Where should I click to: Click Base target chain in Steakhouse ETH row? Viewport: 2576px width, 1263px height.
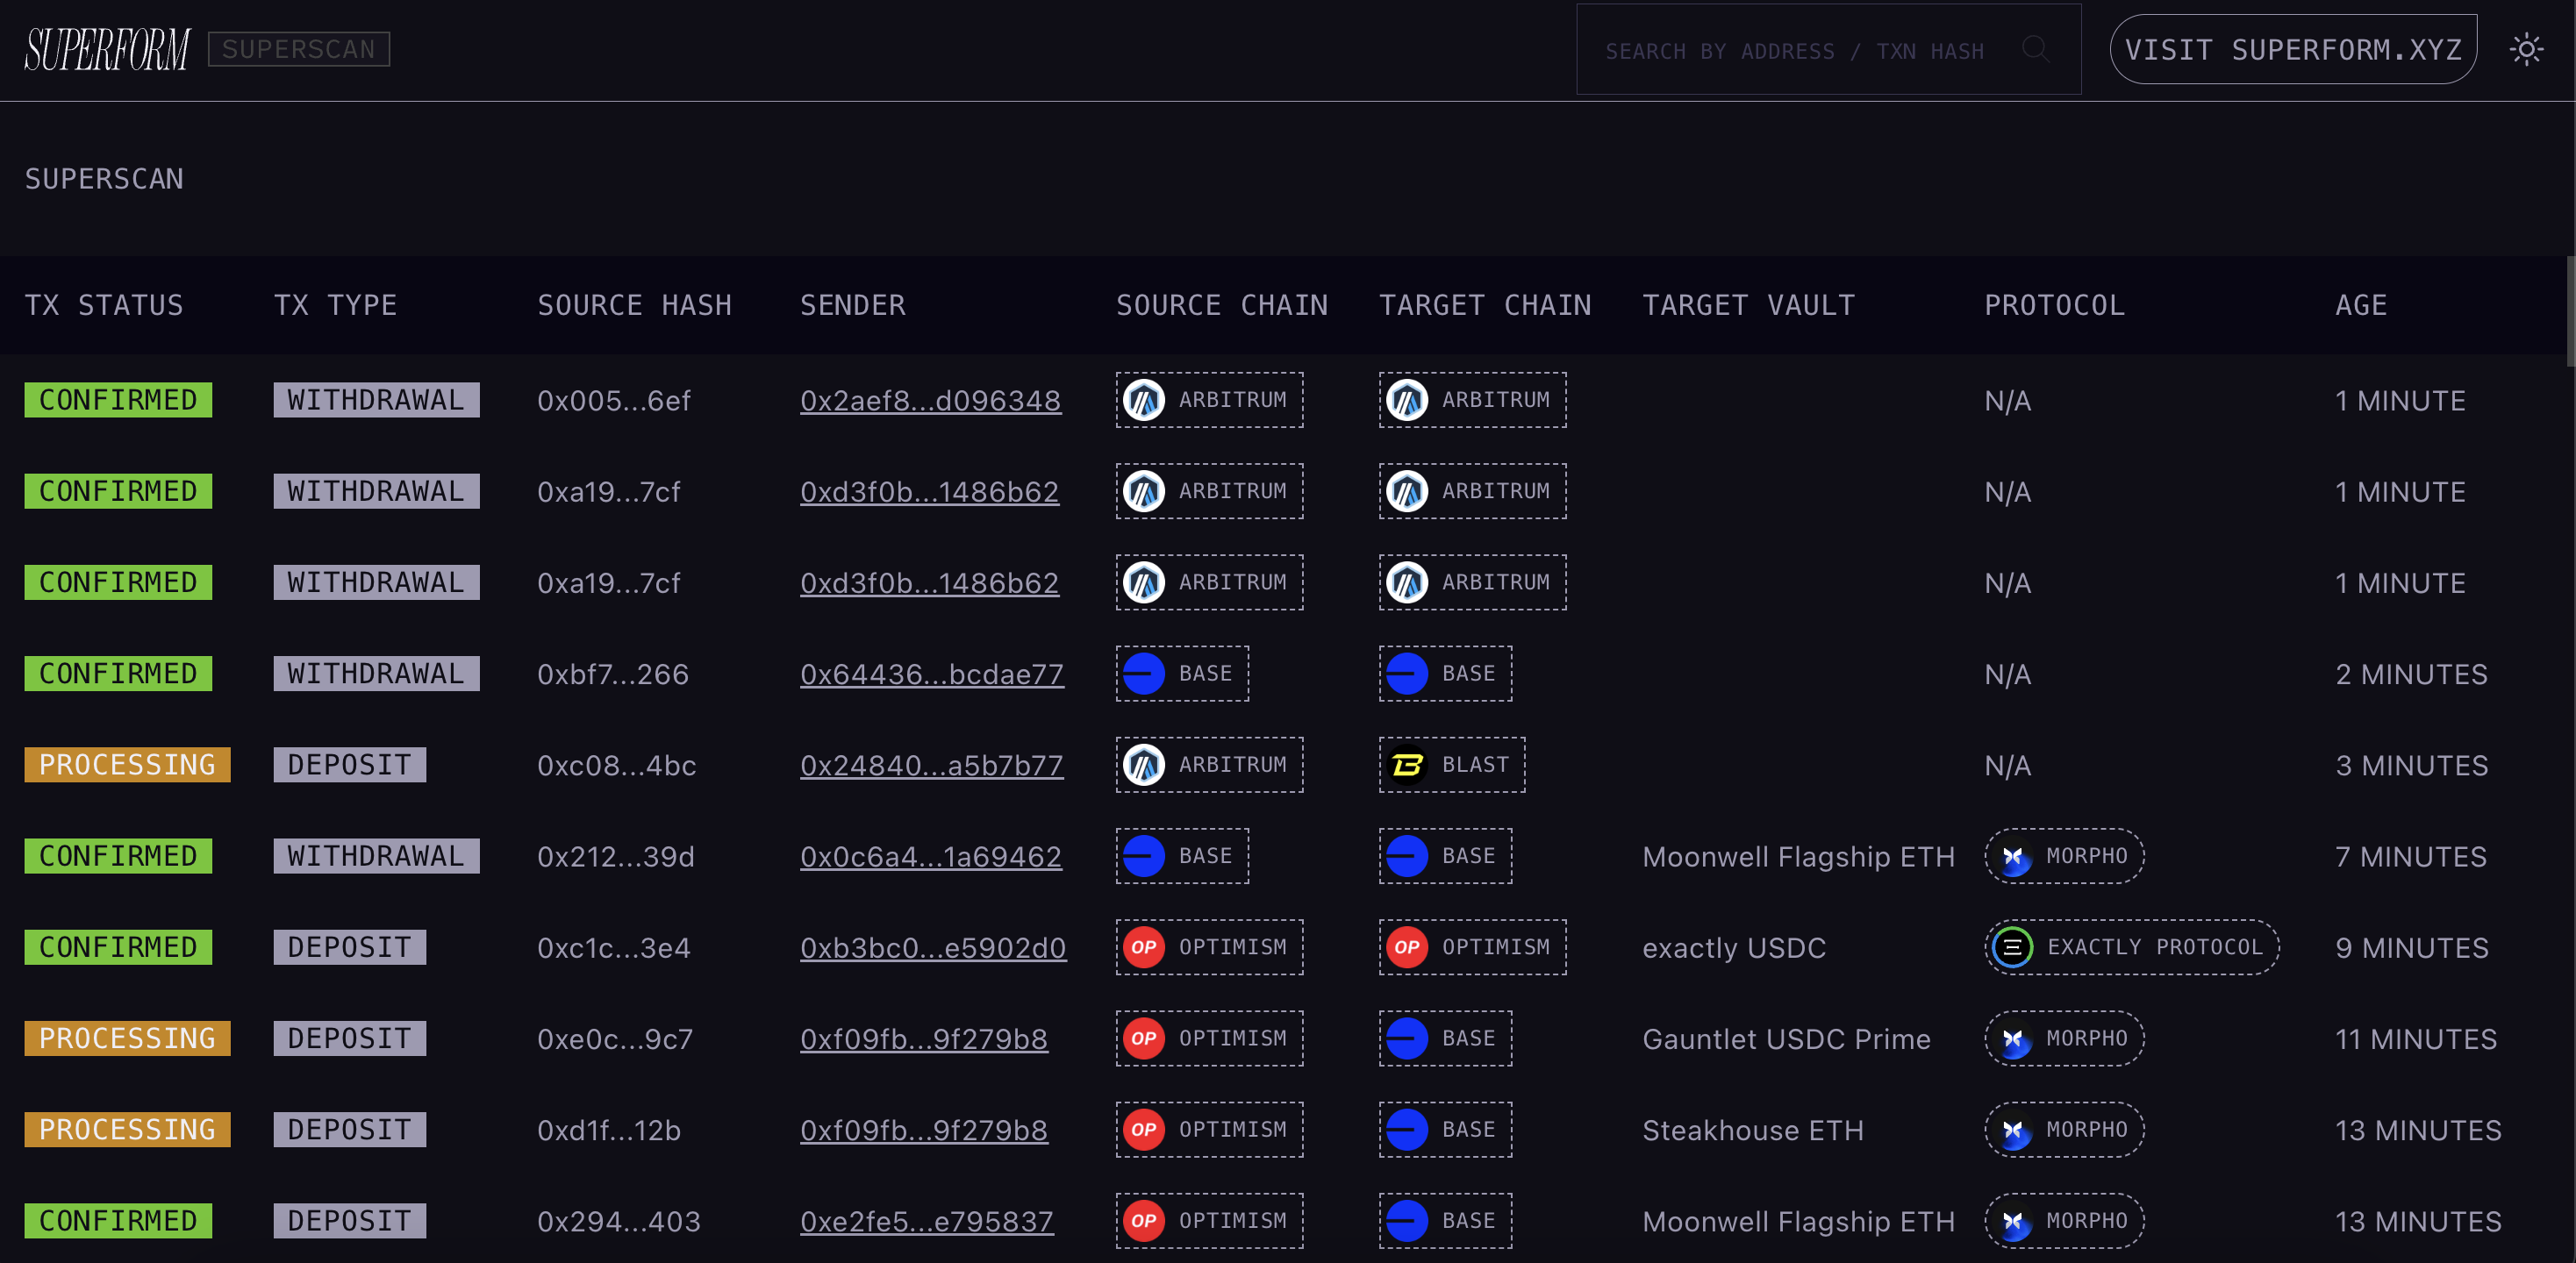(1445, 1129)
